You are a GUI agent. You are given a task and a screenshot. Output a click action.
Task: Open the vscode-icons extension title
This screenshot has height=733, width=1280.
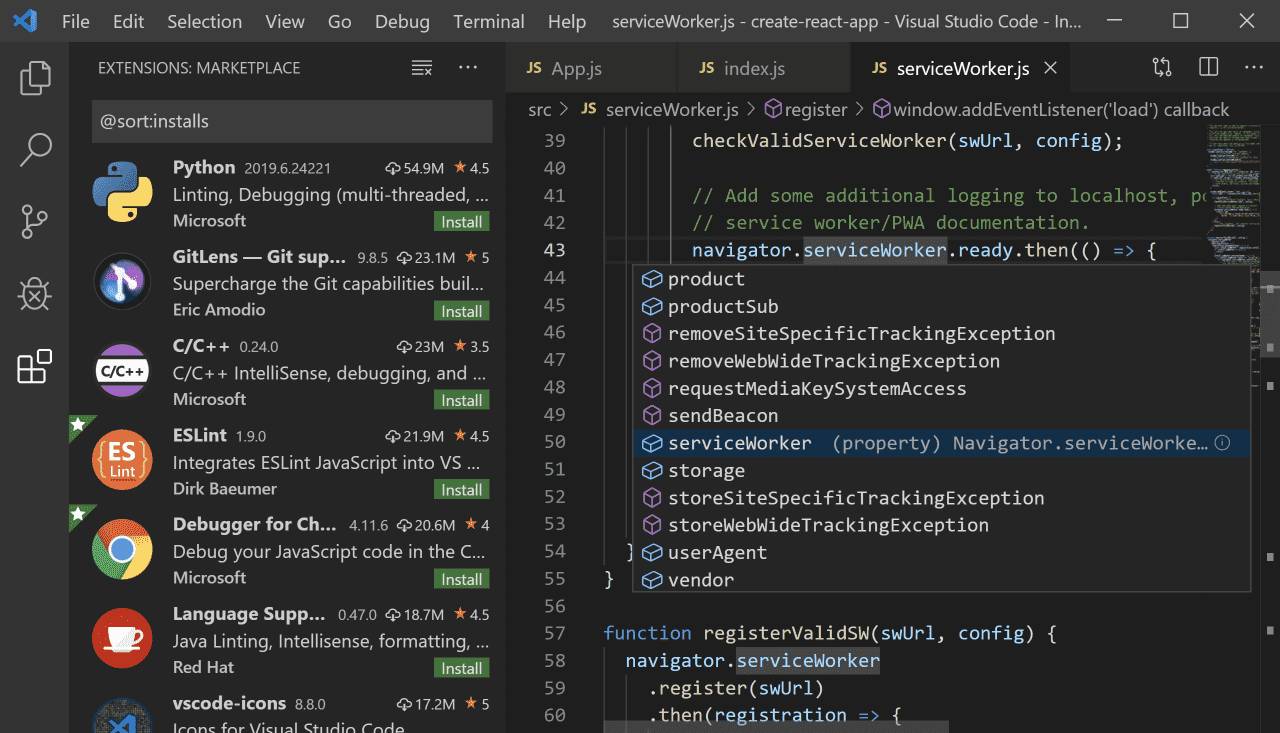(x=229, y=703)
